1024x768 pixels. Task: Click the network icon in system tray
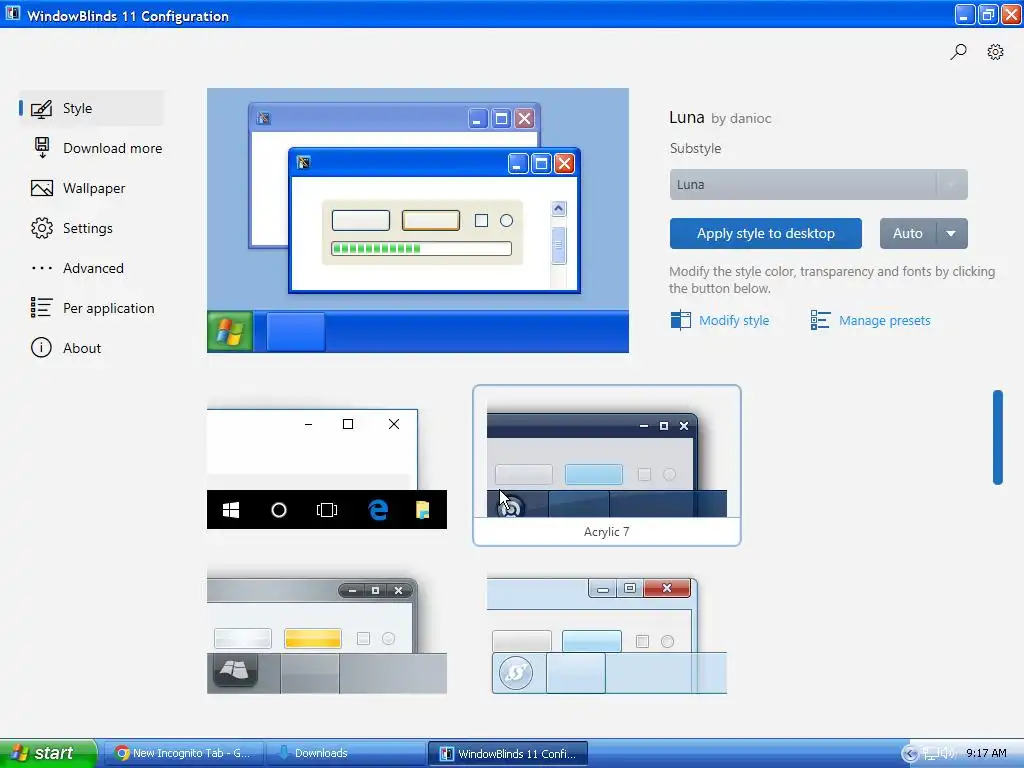point(929,754)
